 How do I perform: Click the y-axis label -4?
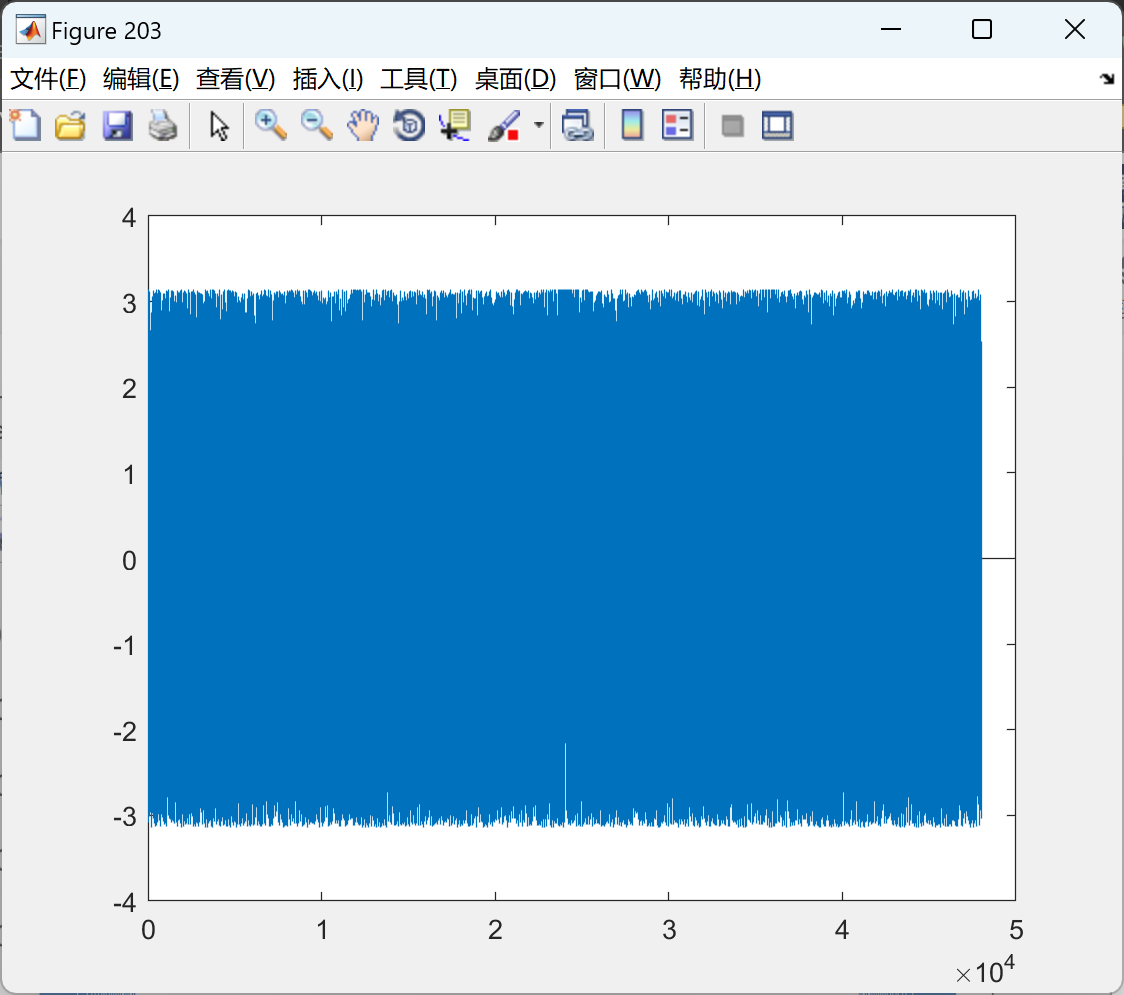click(125, 902)
